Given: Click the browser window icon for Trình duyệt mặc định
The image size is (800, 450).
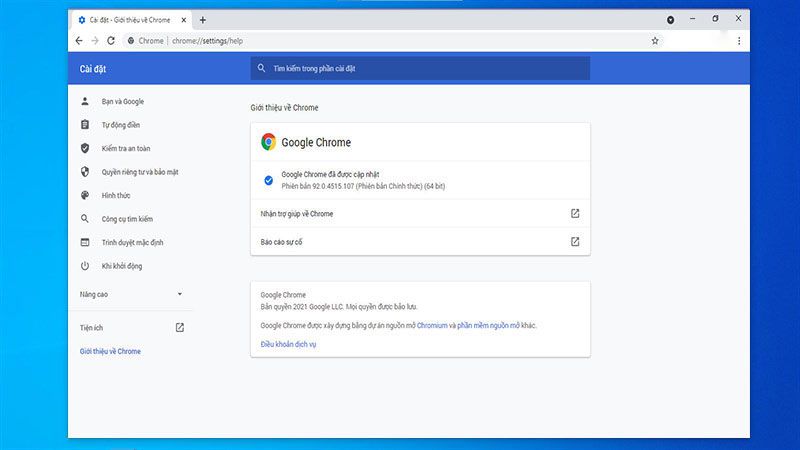Looking at the screenshot, I should 85,242.
